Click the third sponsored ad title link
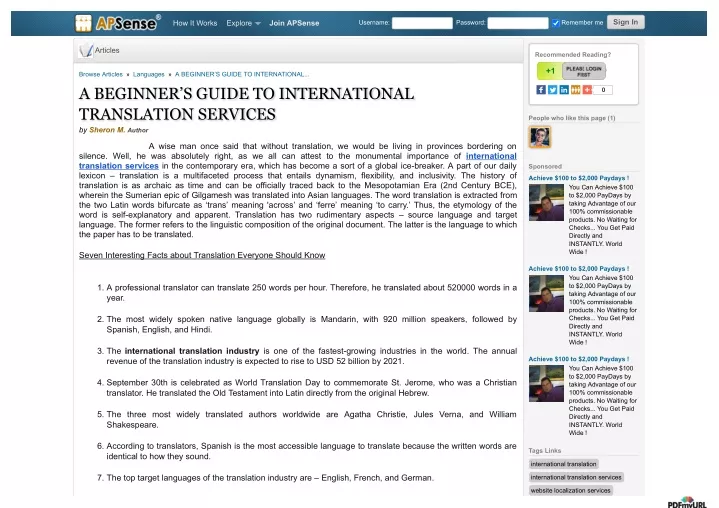 (579, 359)
